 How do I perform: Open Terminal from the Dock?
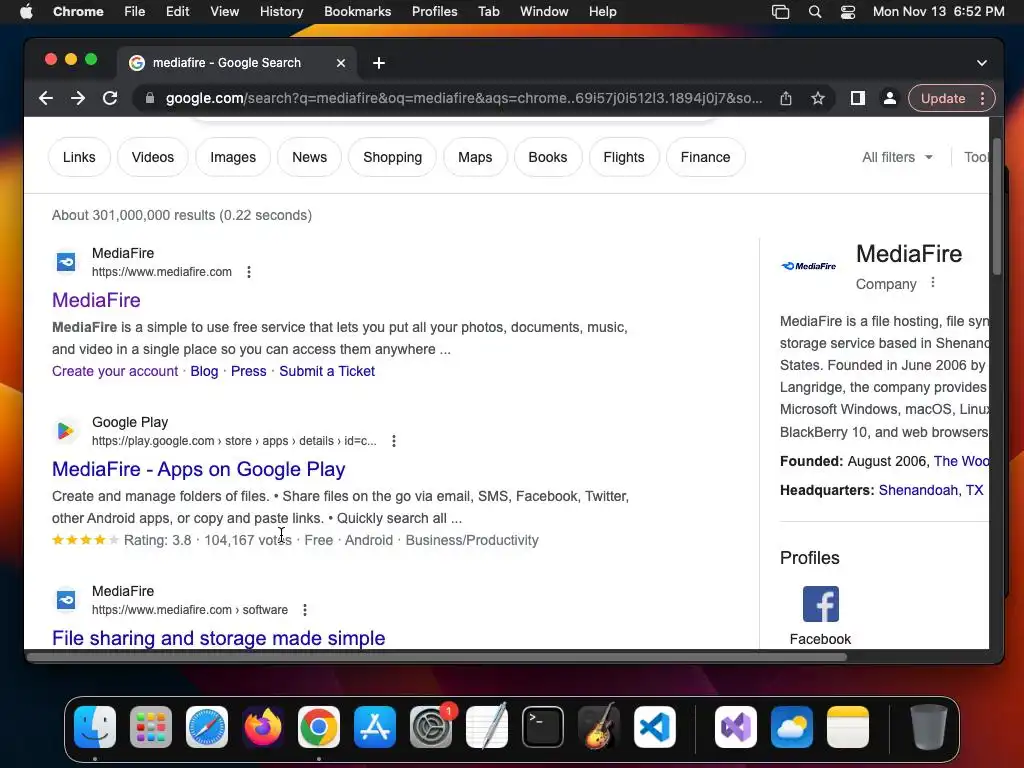click(x=543, y=727)
